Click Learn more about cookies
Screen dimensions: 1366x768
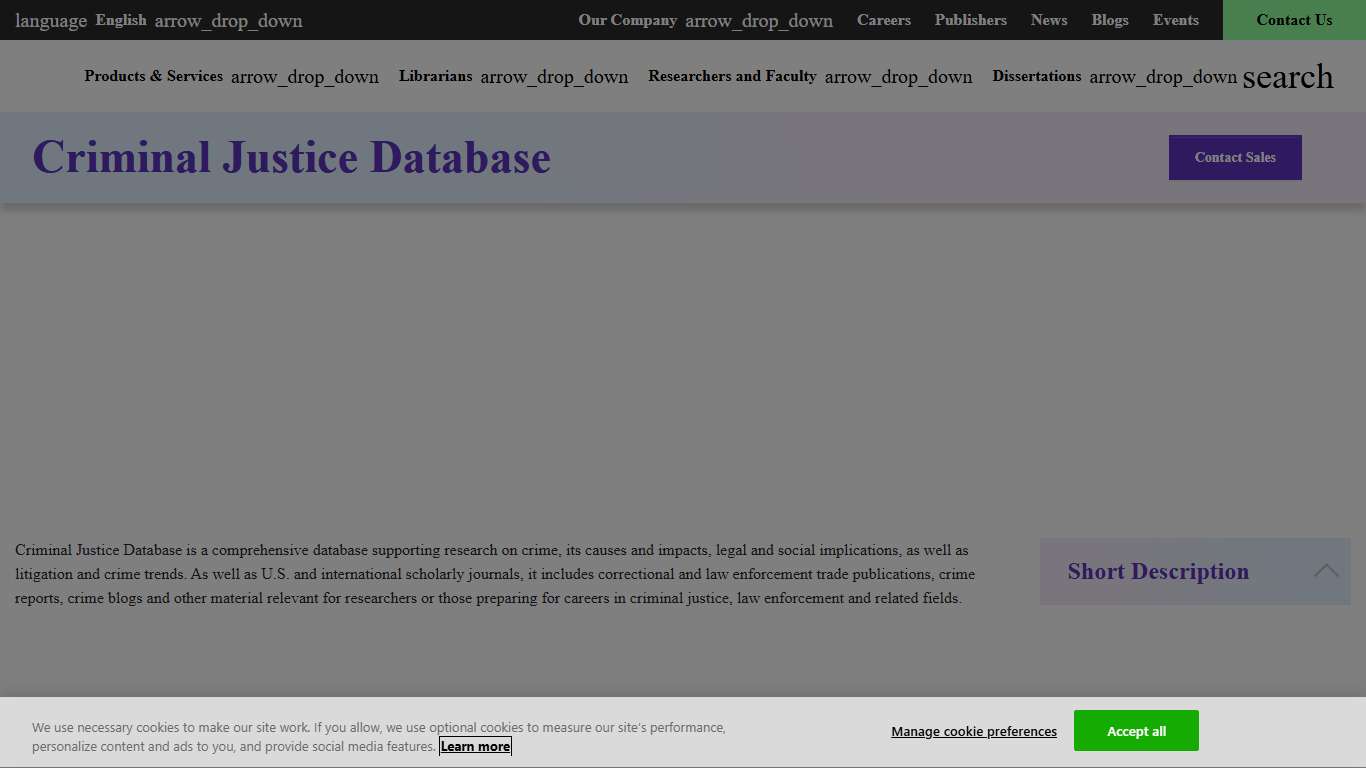coord(475,746)
